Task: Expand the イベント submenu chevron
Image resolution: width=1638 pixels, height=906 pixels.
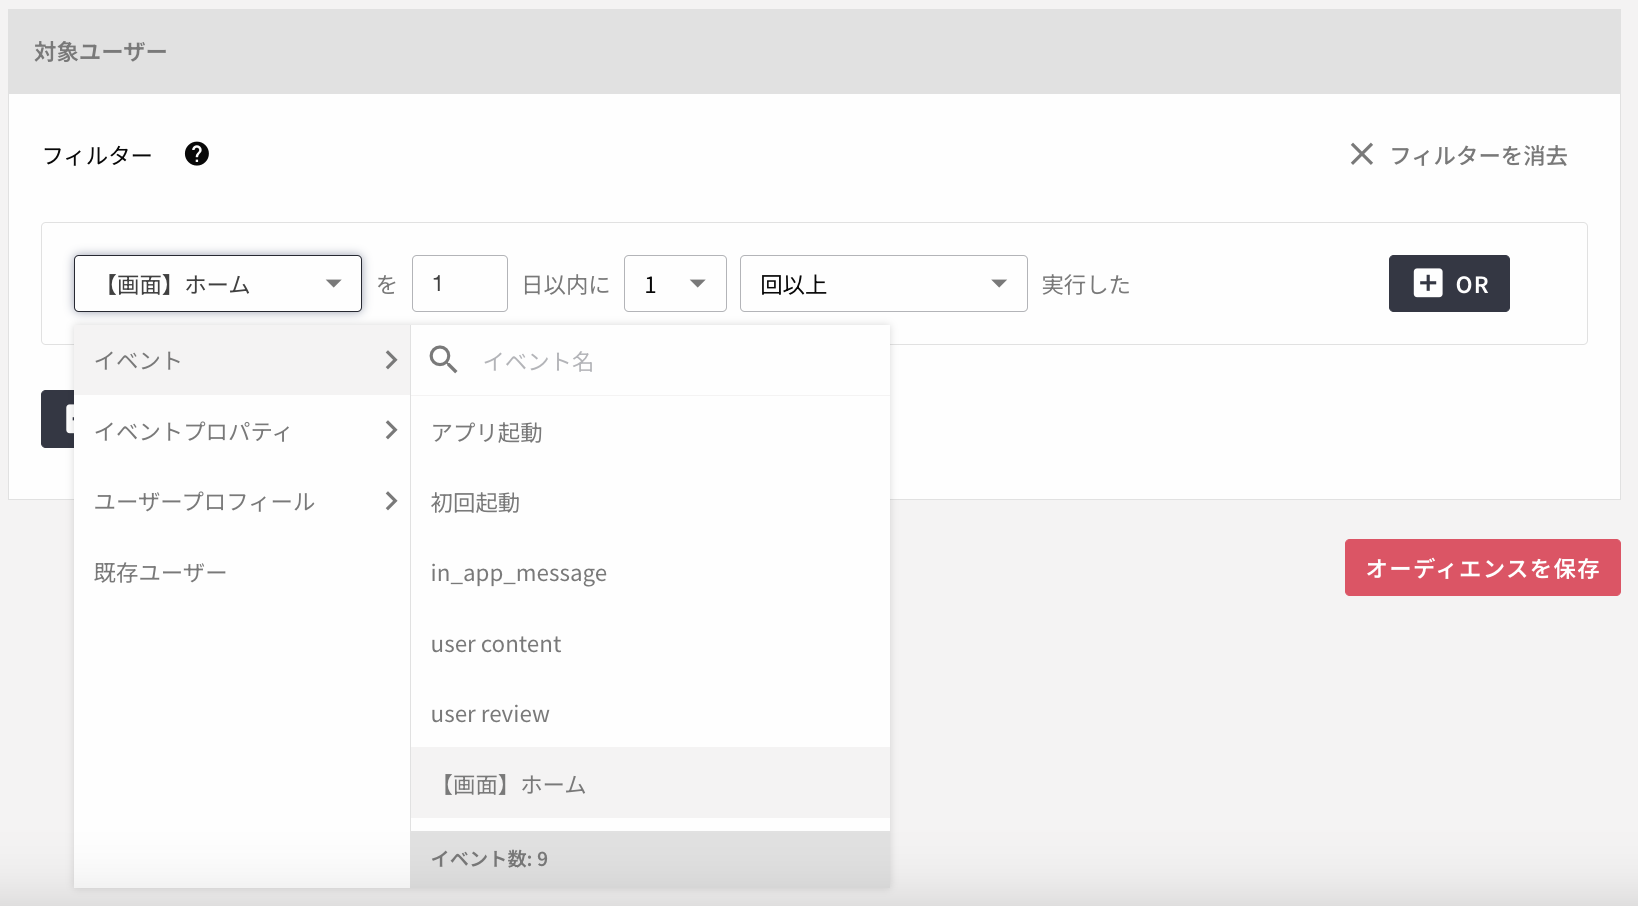Action: (391, 360)
